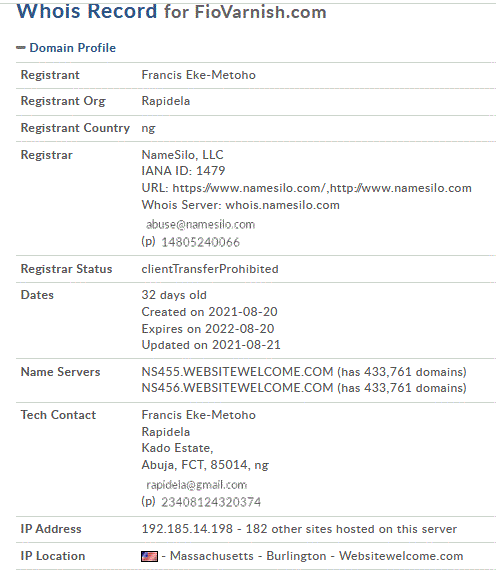Click the Created on 2021-08-20 date
The width and height of the screenshot is (496, 574).
point(209,312)
